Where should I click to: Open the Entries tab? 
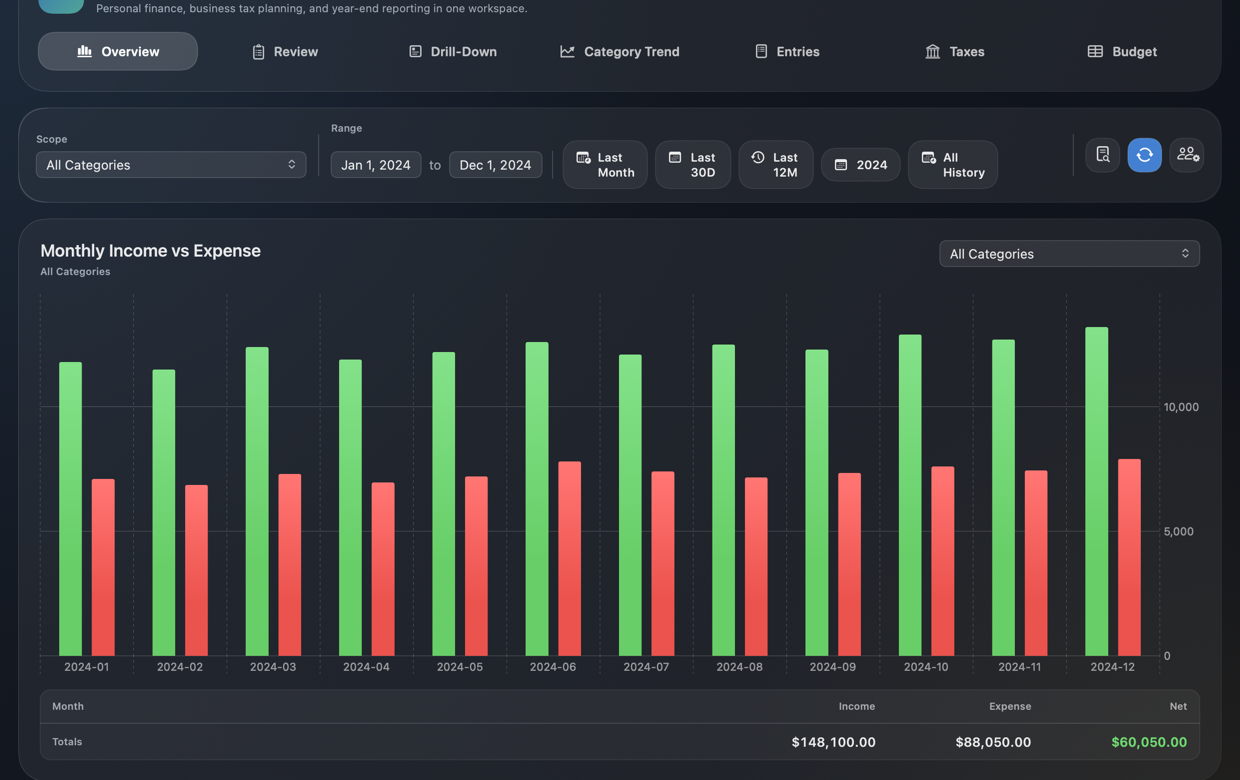787,51
